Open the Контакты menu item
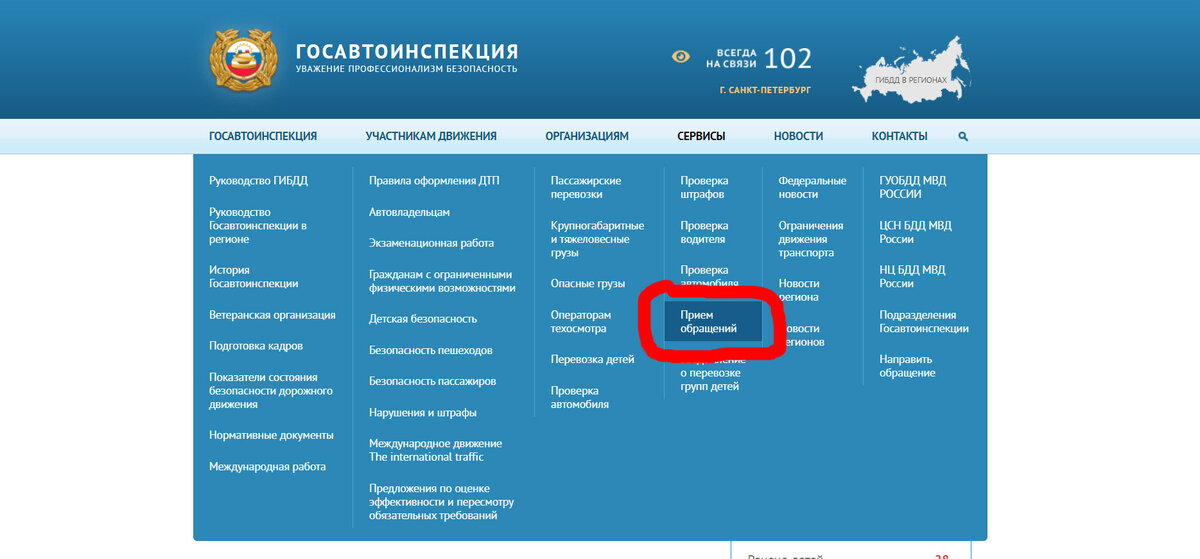This screenshot has height=559, width=1200. [x=899, y=136]
